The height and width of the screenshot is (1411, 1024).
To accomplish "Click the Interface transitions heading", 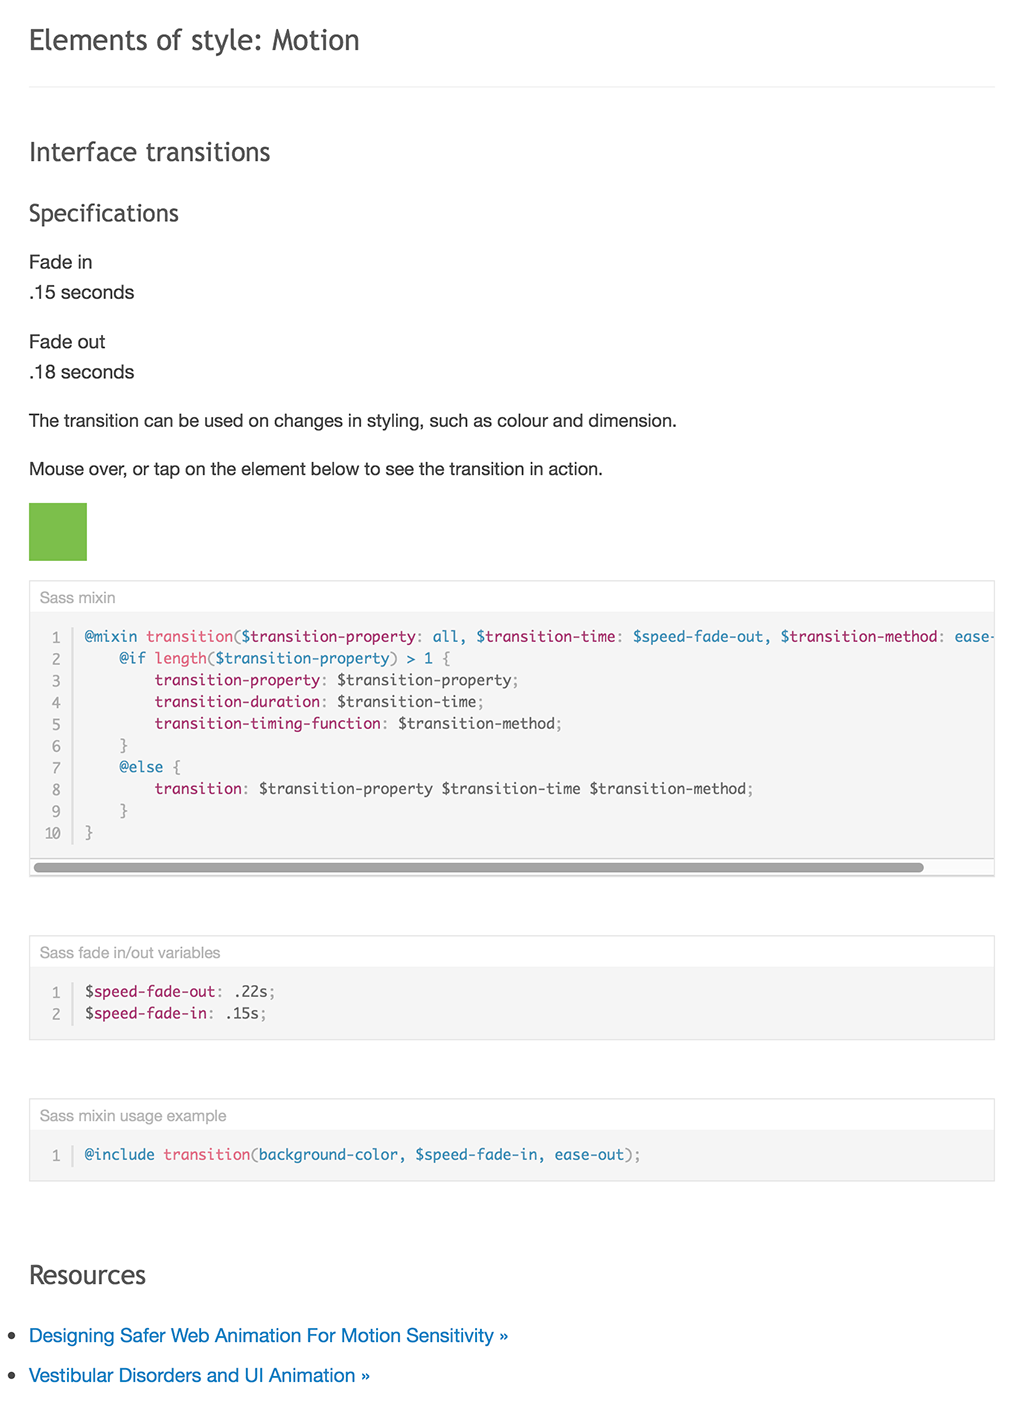I will [150, 152].
